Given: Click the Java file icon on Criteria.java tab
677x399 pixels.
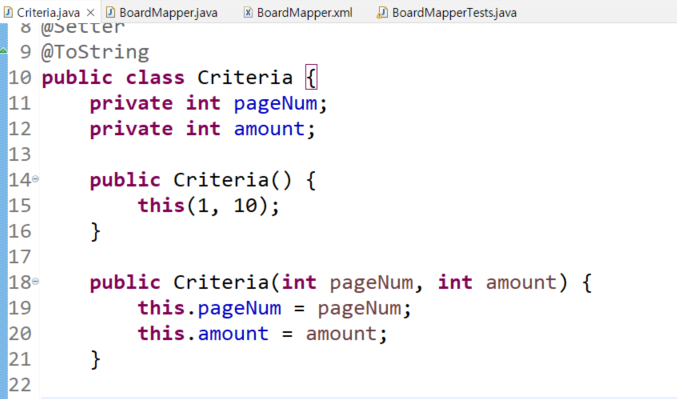Looking at the screenshot, I should (8, 12).
